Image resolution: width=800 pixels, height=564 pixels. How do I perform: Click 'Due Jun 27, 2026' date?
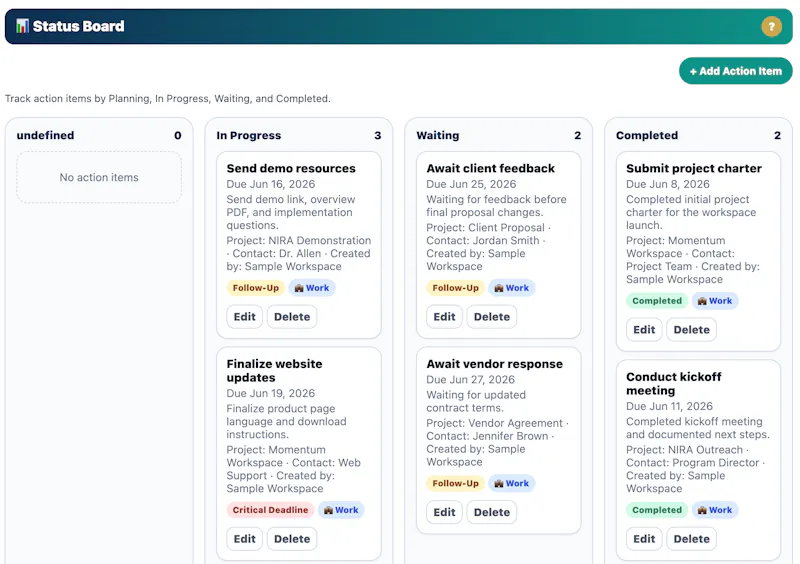[x=470, y=380]
